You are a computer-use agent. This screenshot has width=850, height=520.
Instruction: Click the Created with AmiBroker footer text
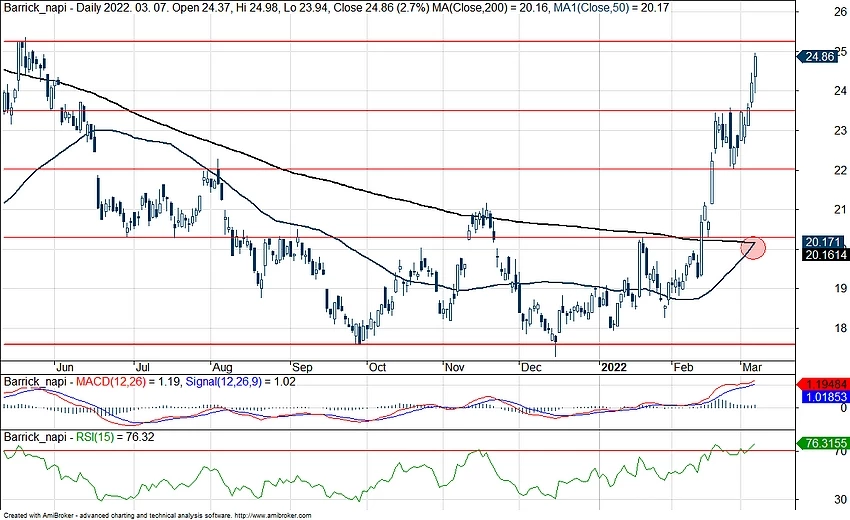click(38, 516)
